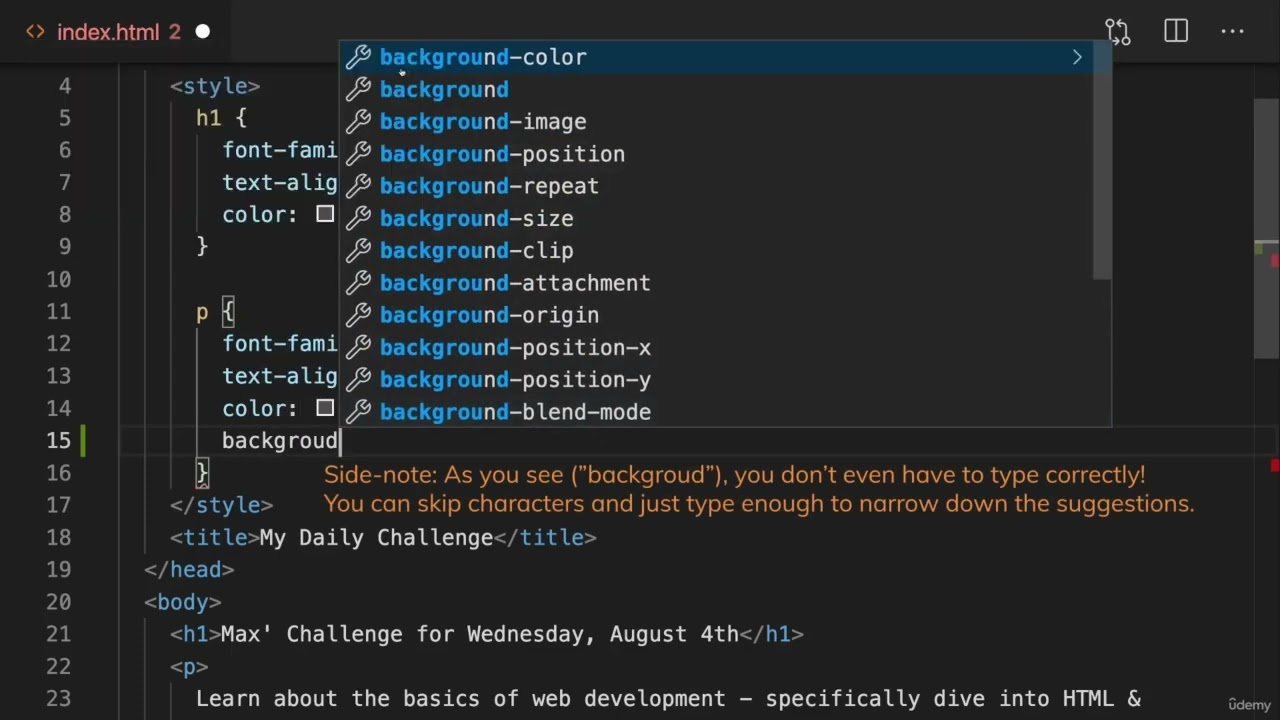Screen dimensions: 1280x720
Task: Place cursor in the typed 'backgroud' text
Action: 280,441
